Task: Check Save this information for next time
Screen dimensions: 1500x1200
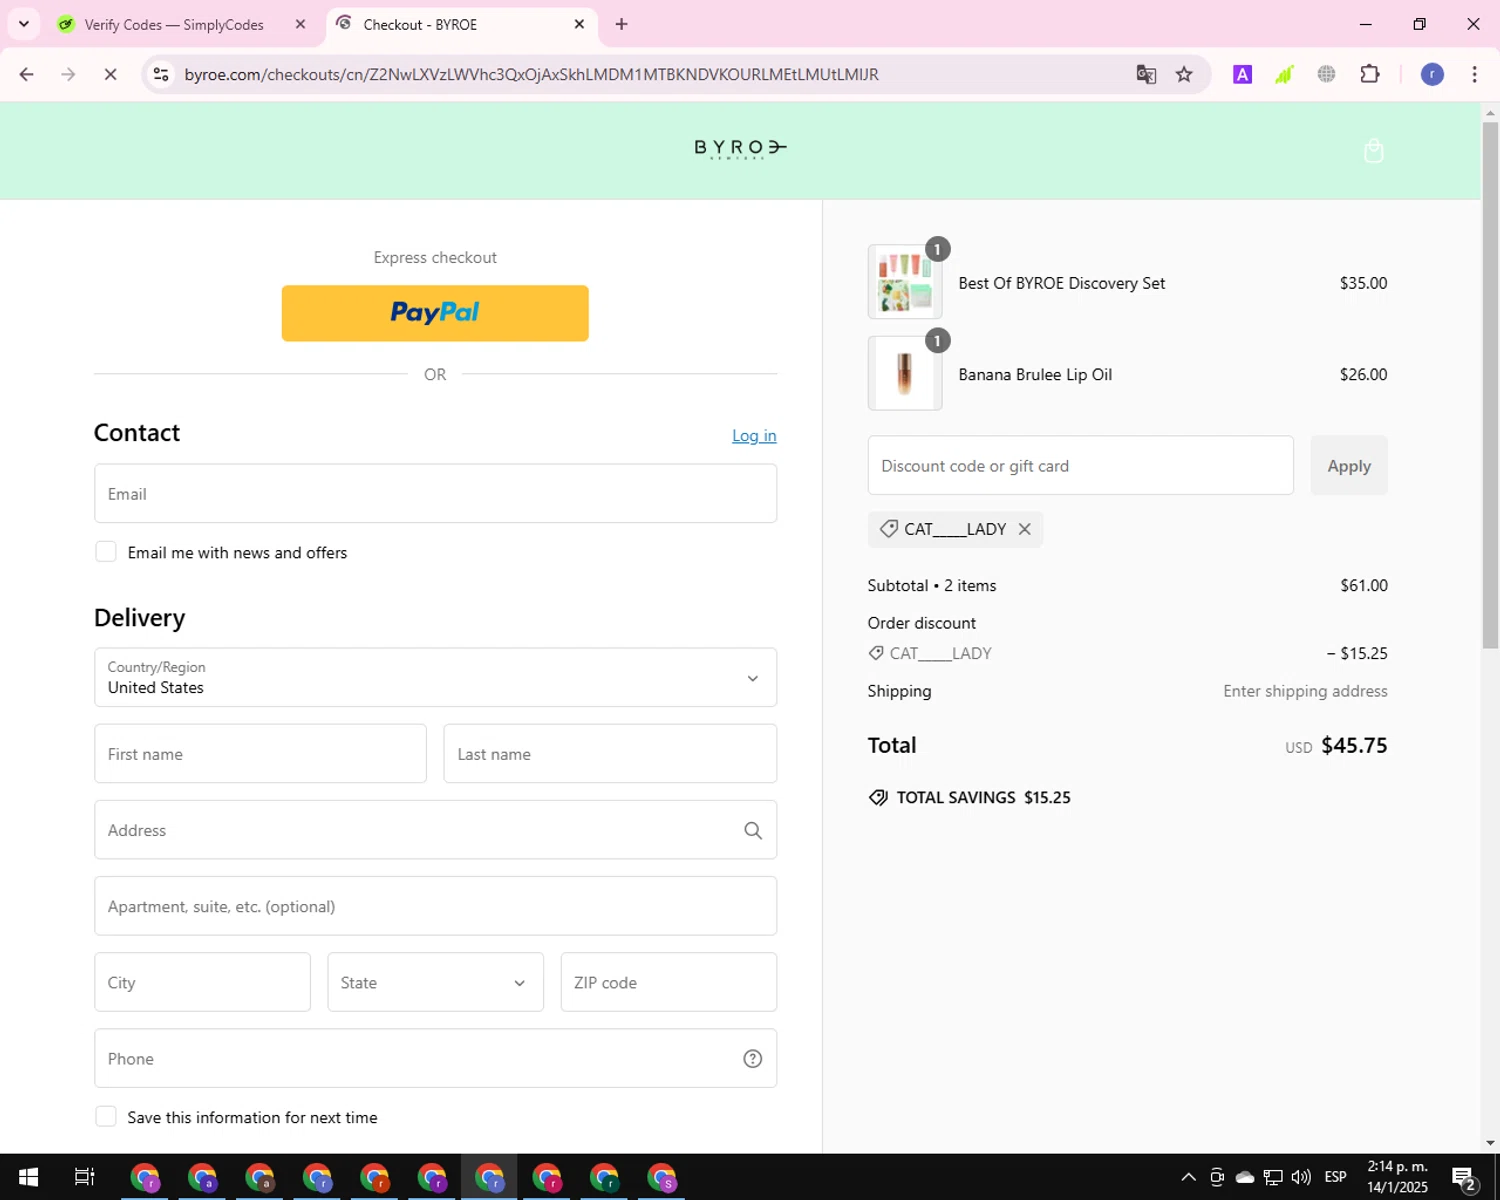Action: [105, 1117]
